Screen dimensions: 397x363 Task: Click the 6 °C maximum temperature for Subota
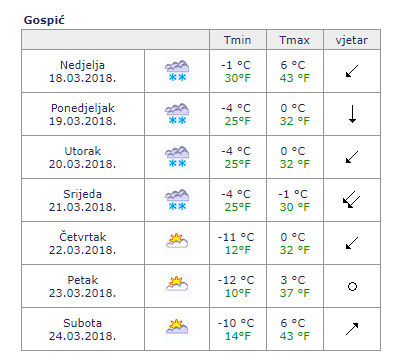293,323
